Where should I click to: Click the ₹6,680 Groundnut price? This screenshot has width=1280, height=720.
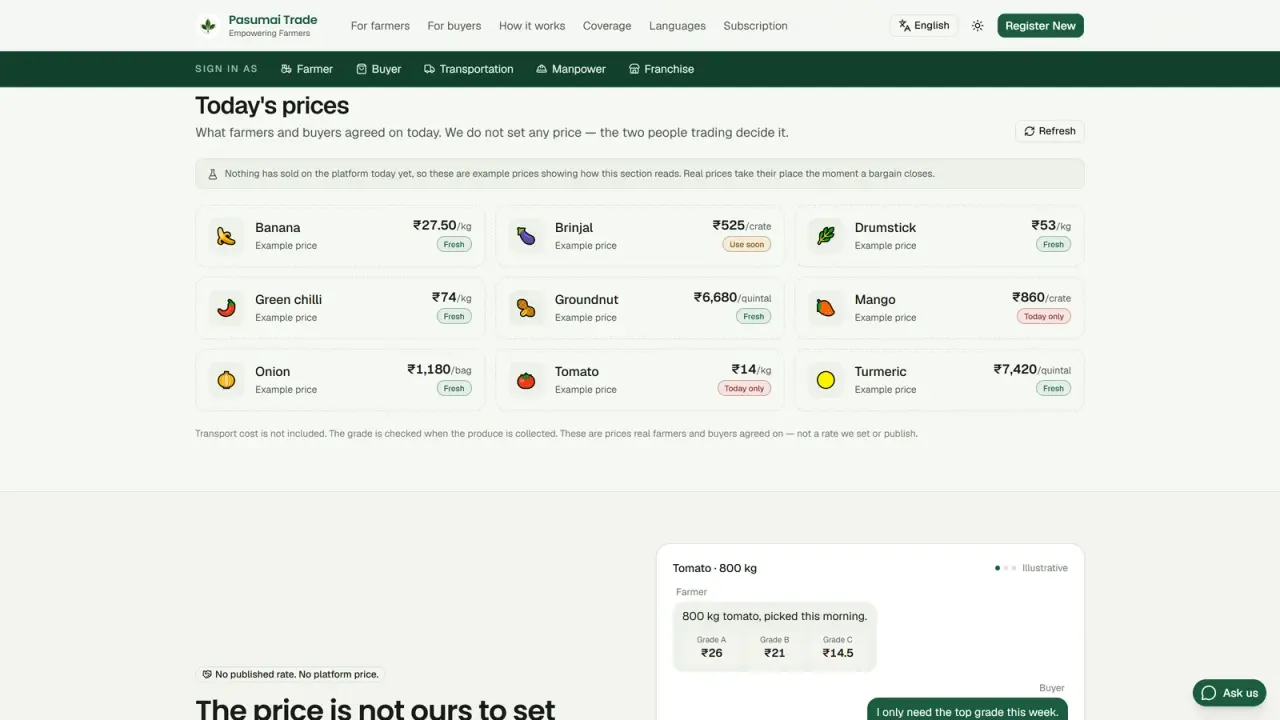(715, 297)
